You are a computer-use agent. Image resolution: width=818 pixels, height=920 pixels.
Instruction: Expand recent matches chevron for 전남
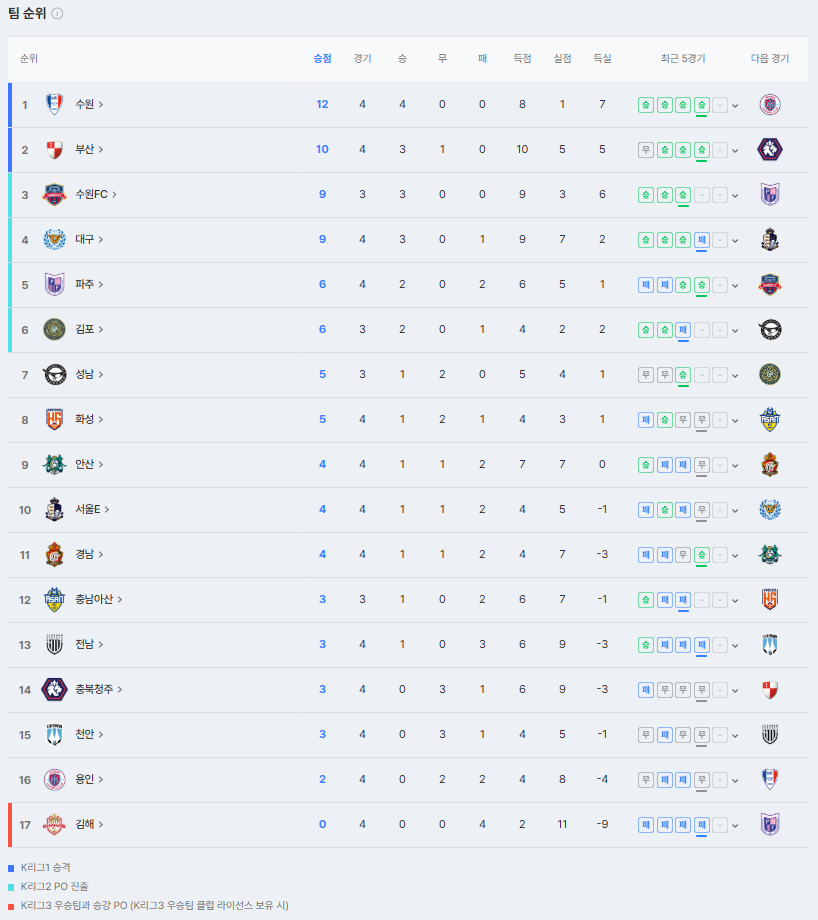coord(735,645)
